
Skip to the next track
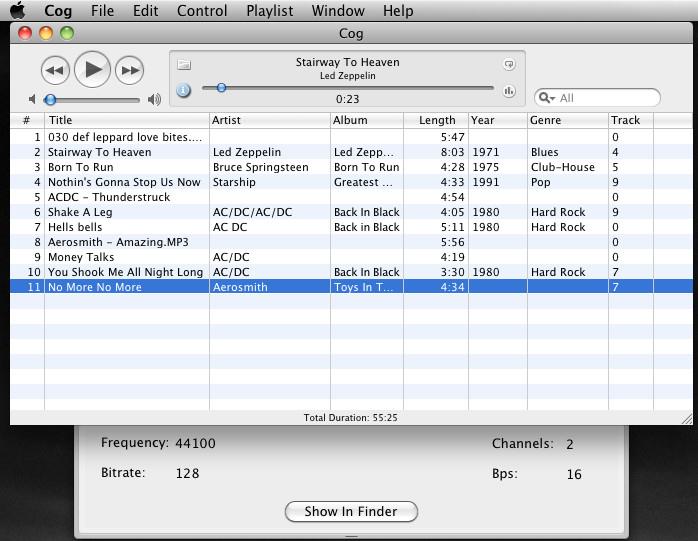click(x=129, y=70)
